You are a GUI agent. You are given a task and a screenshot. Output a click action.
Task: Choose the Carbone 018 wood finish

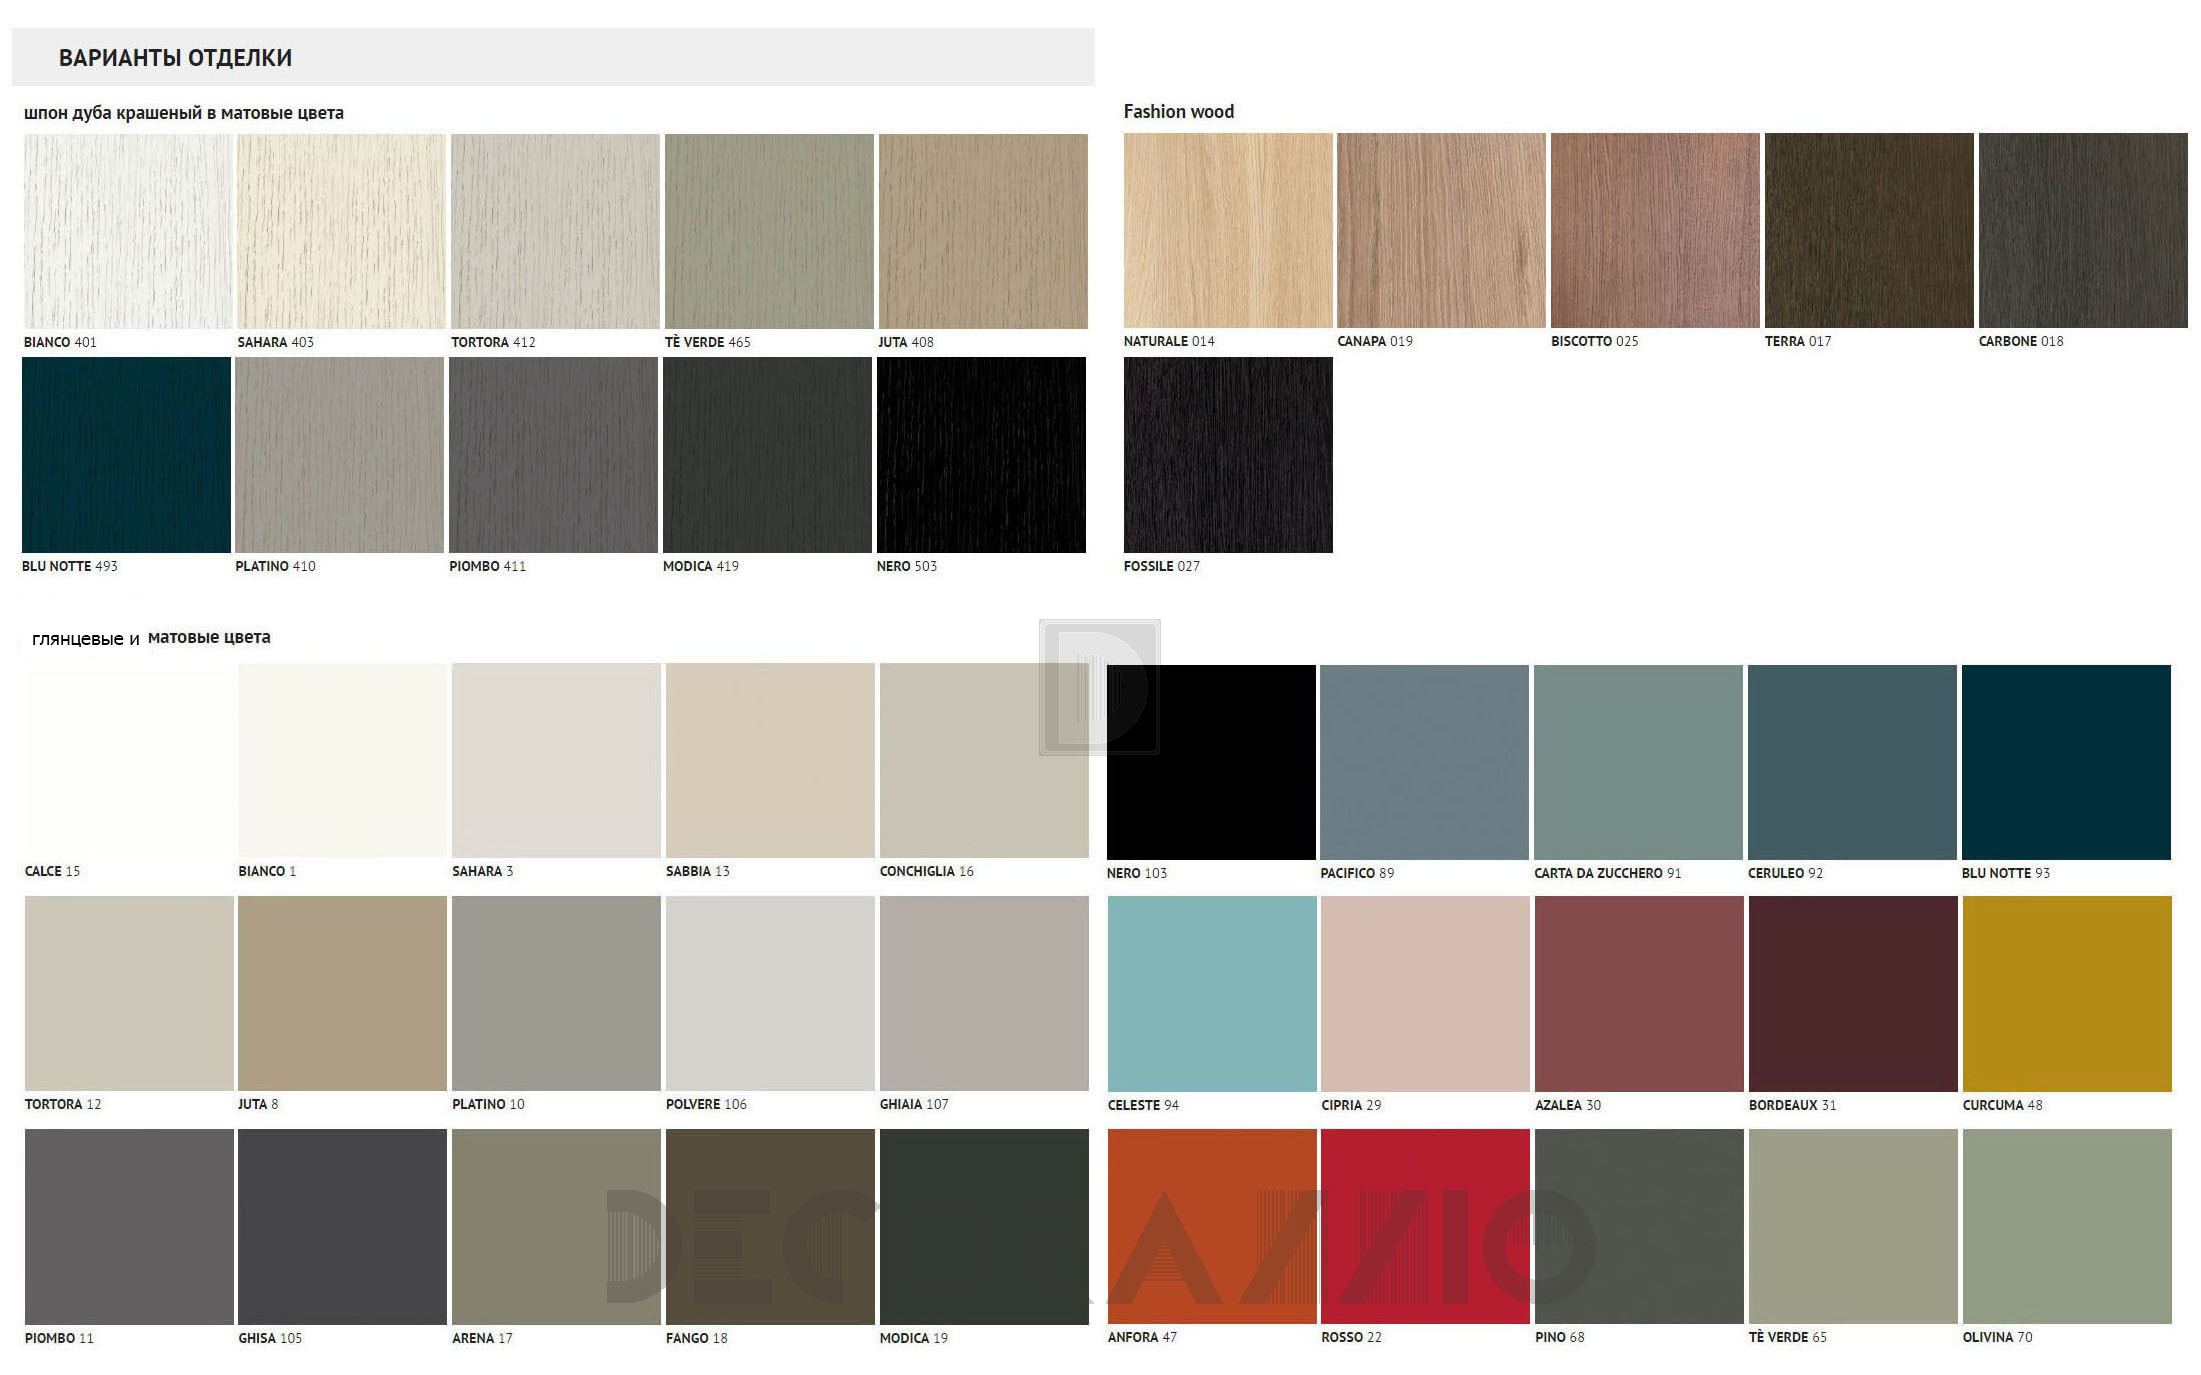(x=2082, y=230)
